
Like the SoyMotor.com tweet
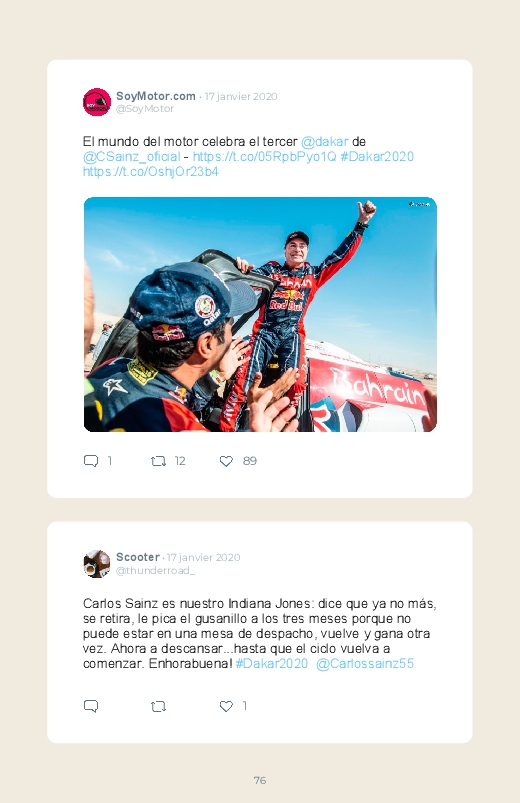coord(226,461)
